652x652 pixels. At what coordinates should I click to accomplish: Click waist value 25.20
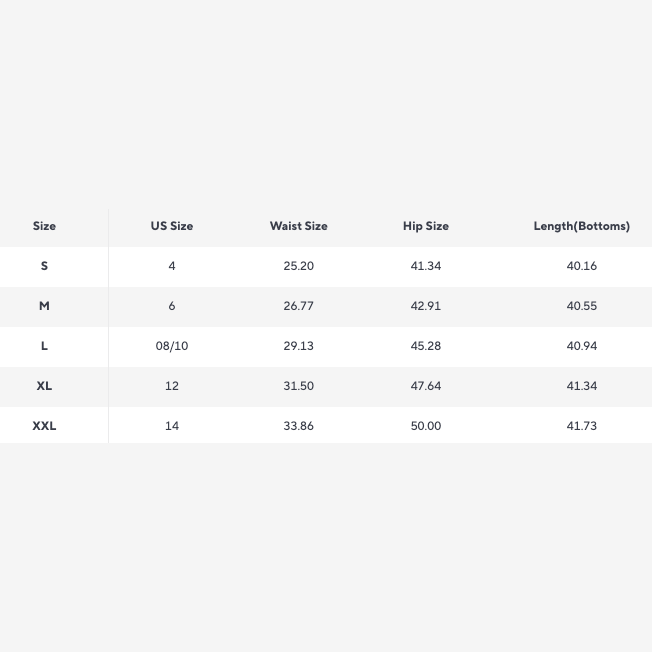299,266
